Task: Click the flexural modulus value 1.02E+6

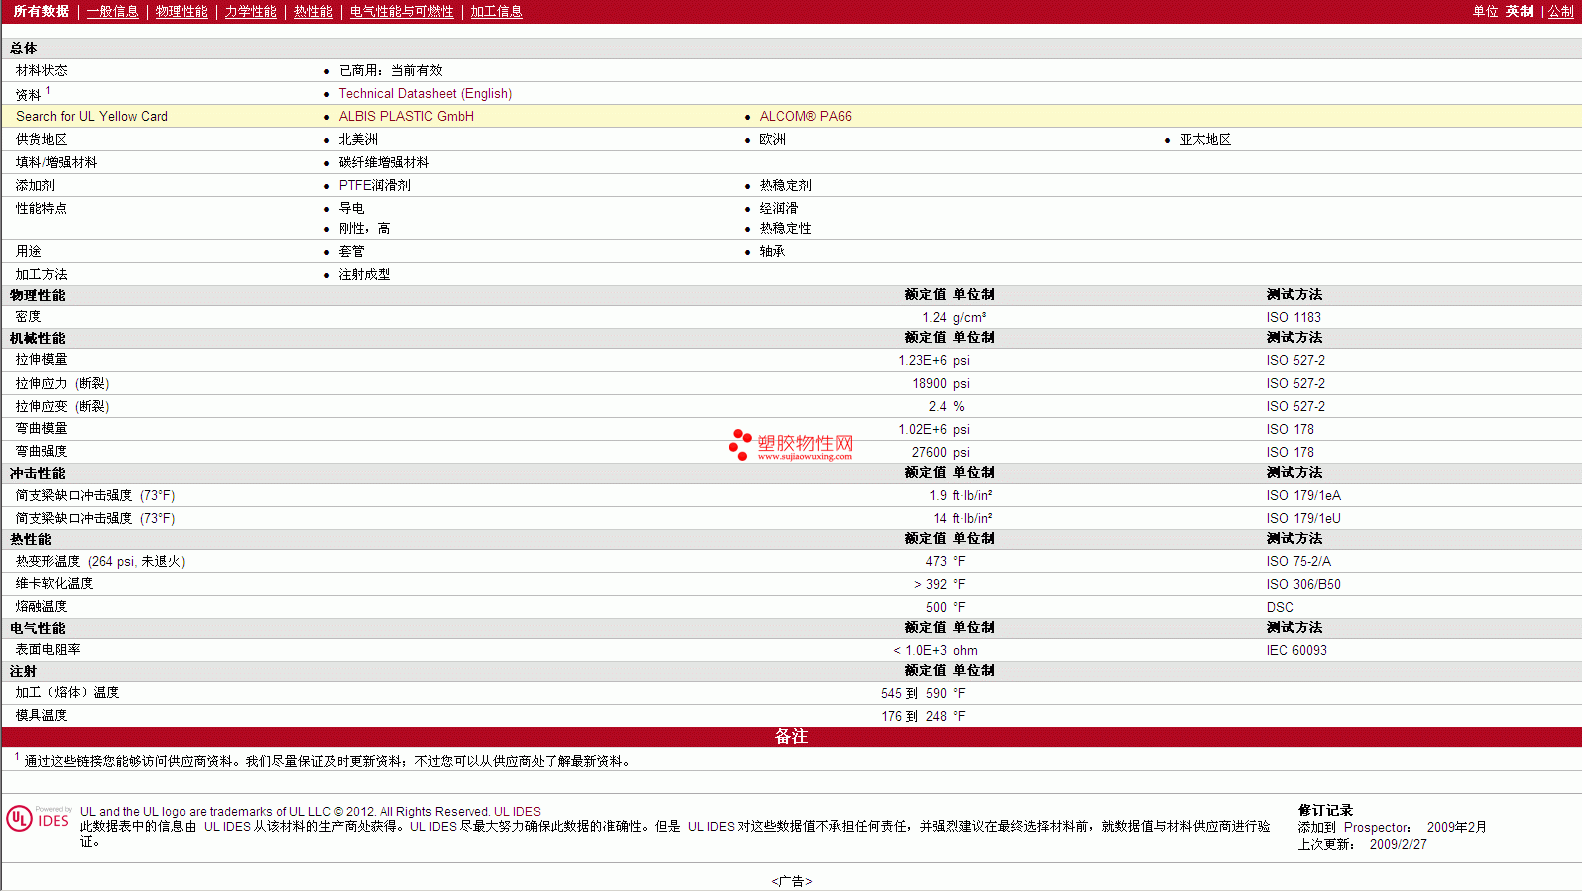Action: (922, 429)
